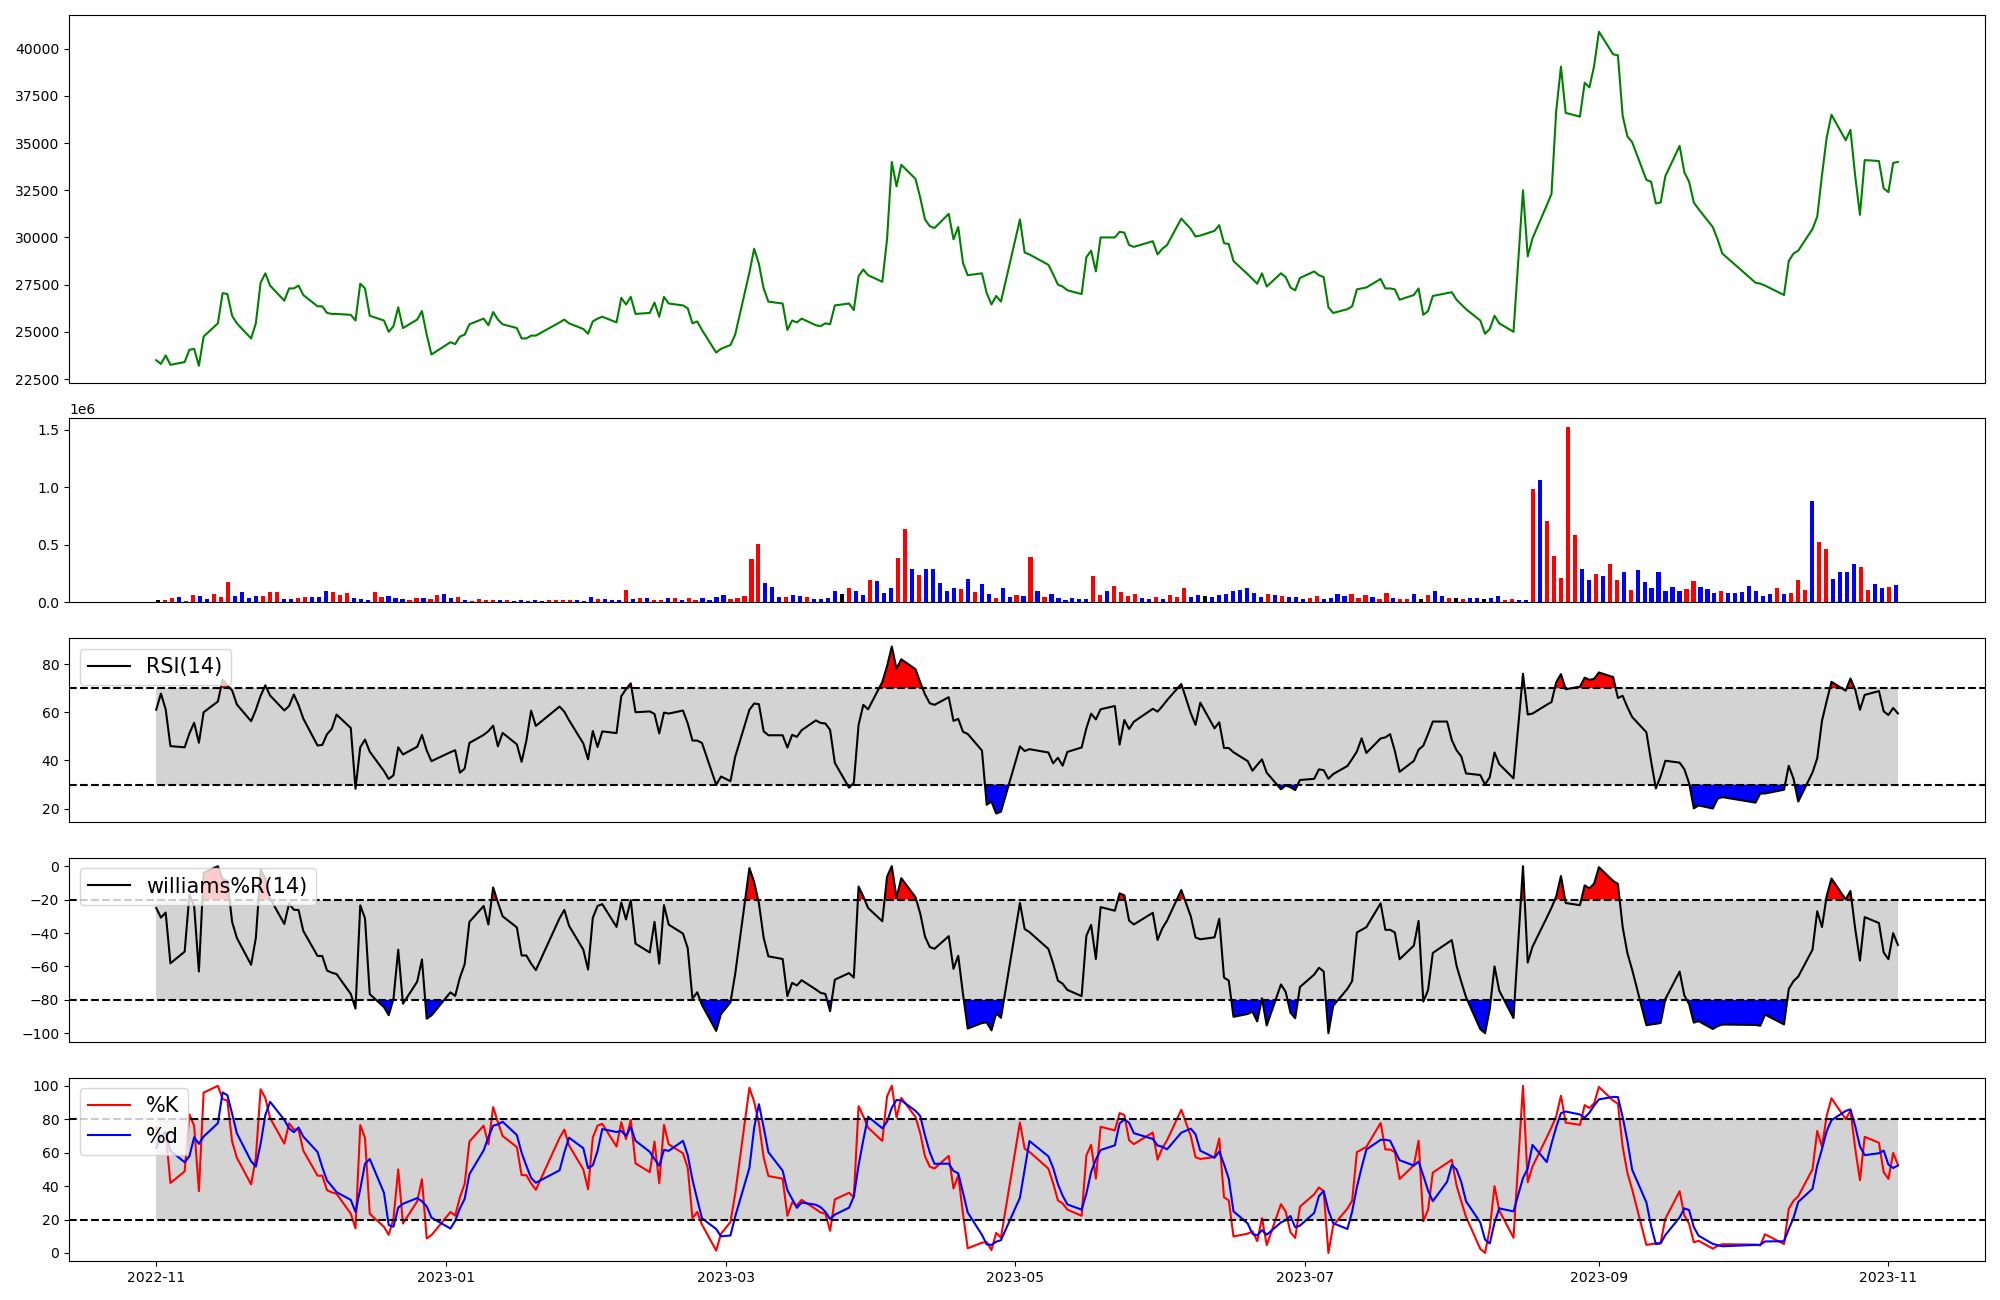The width and height of the screenshot is (2000, 1300).
Task: Click the largest red RSI overbought region
Action: [900, 676]
